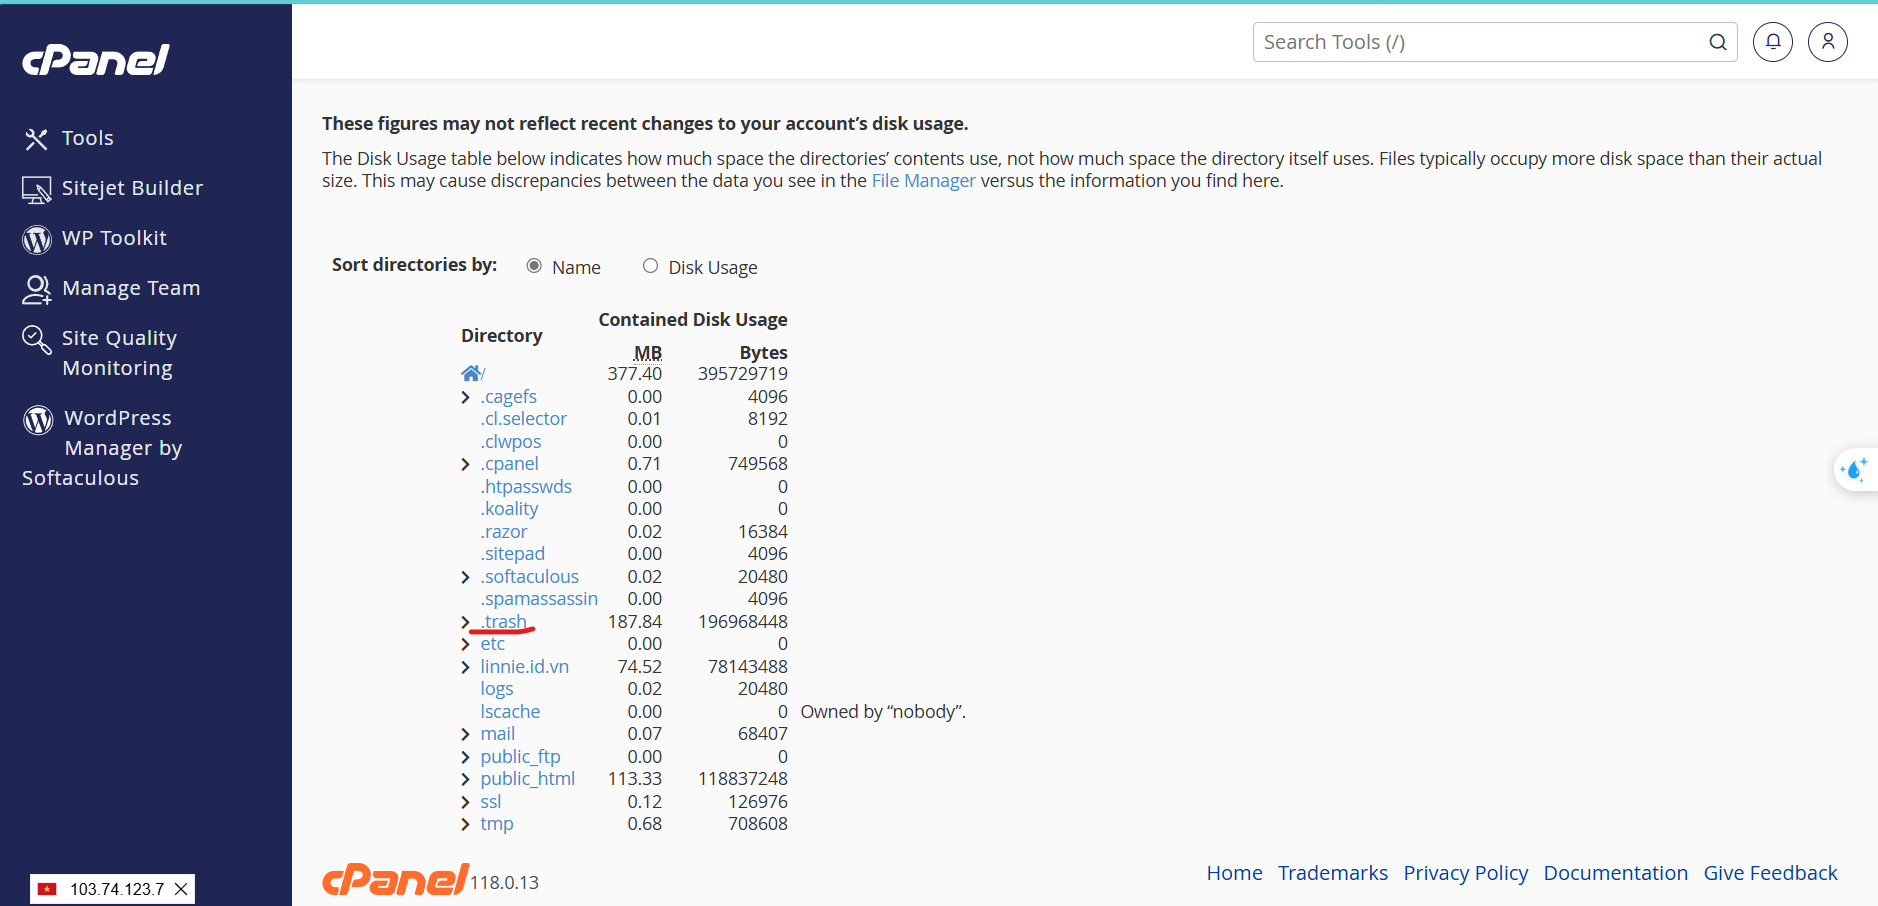
Task: Expand the mail directory
Action: [x=465, y=735]
